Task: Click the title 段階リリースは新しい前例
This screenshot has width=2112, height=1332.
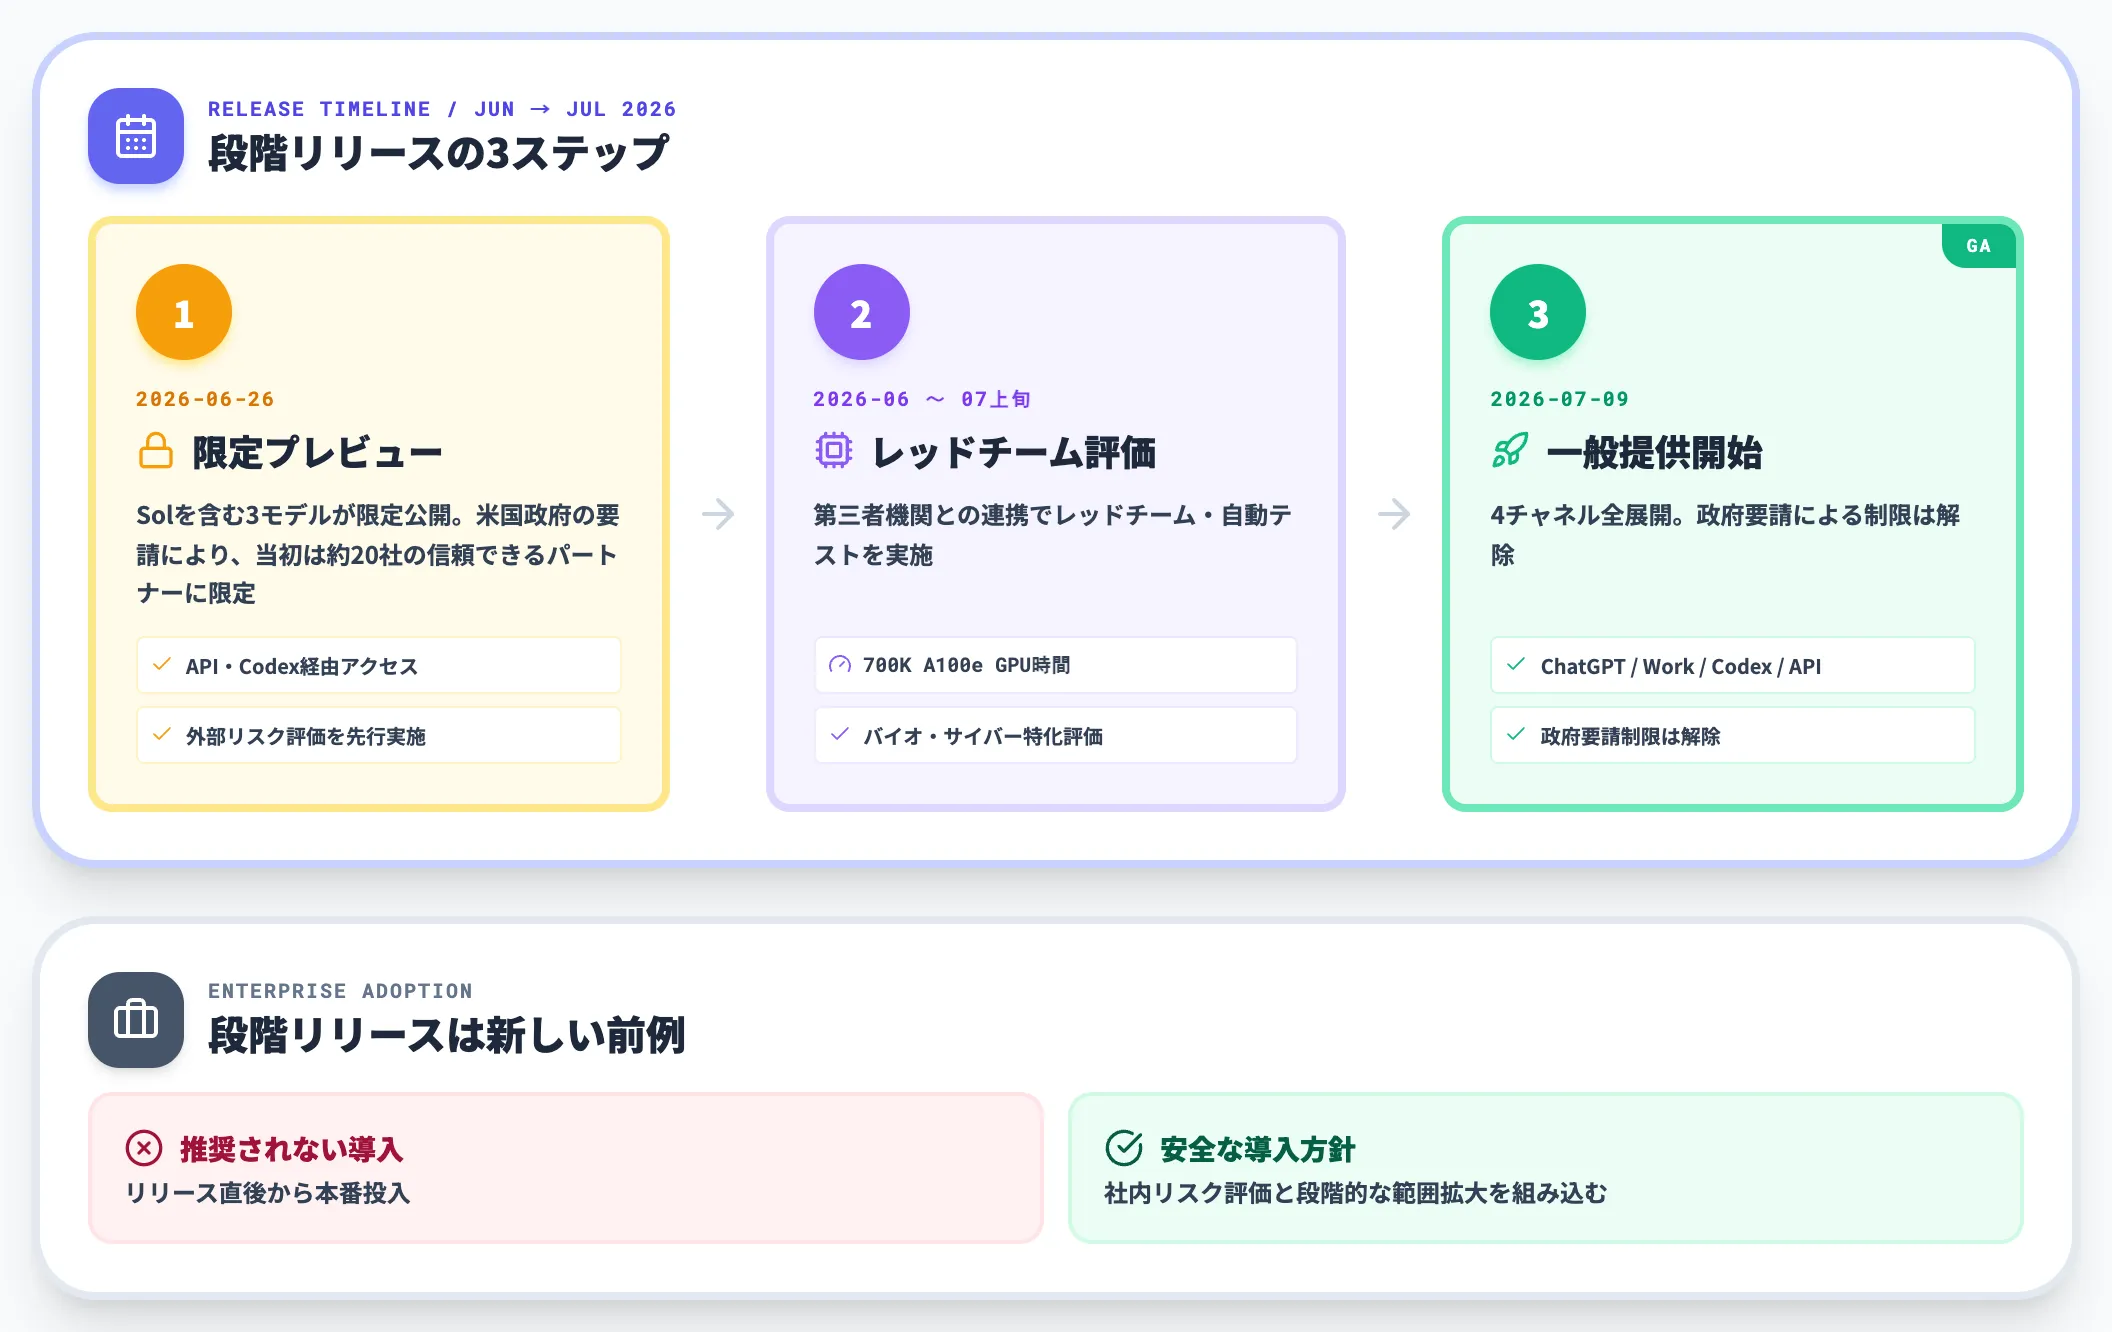Action: pos(446,1035)
